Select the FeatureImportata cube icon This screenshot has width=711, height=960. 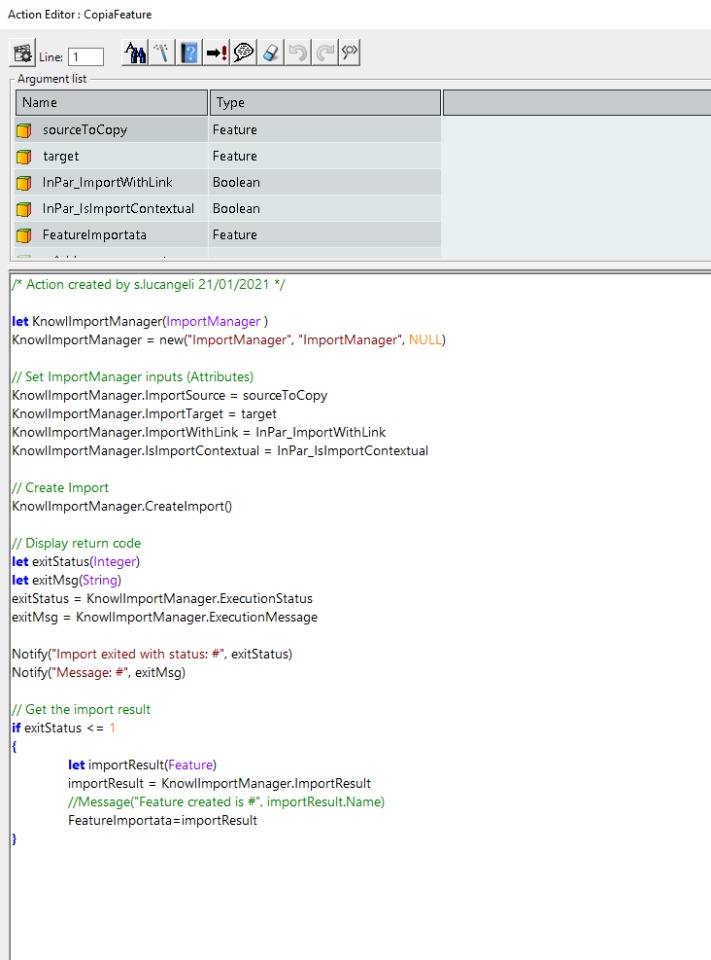24,235
